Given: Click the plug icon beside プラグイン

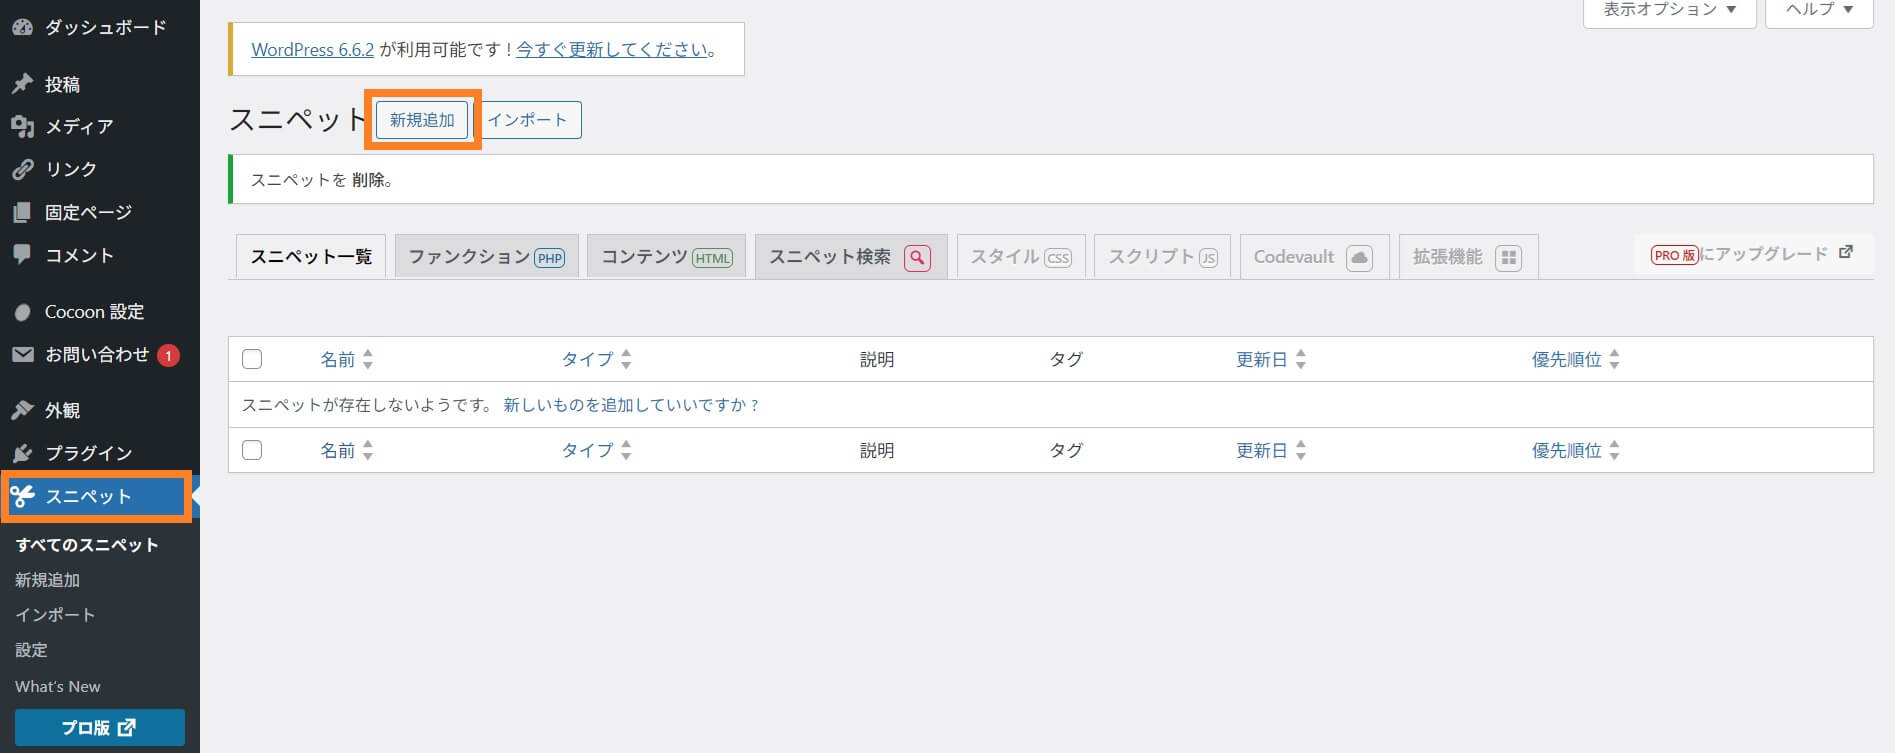Looking at the screenshot, I should [22, 453].
